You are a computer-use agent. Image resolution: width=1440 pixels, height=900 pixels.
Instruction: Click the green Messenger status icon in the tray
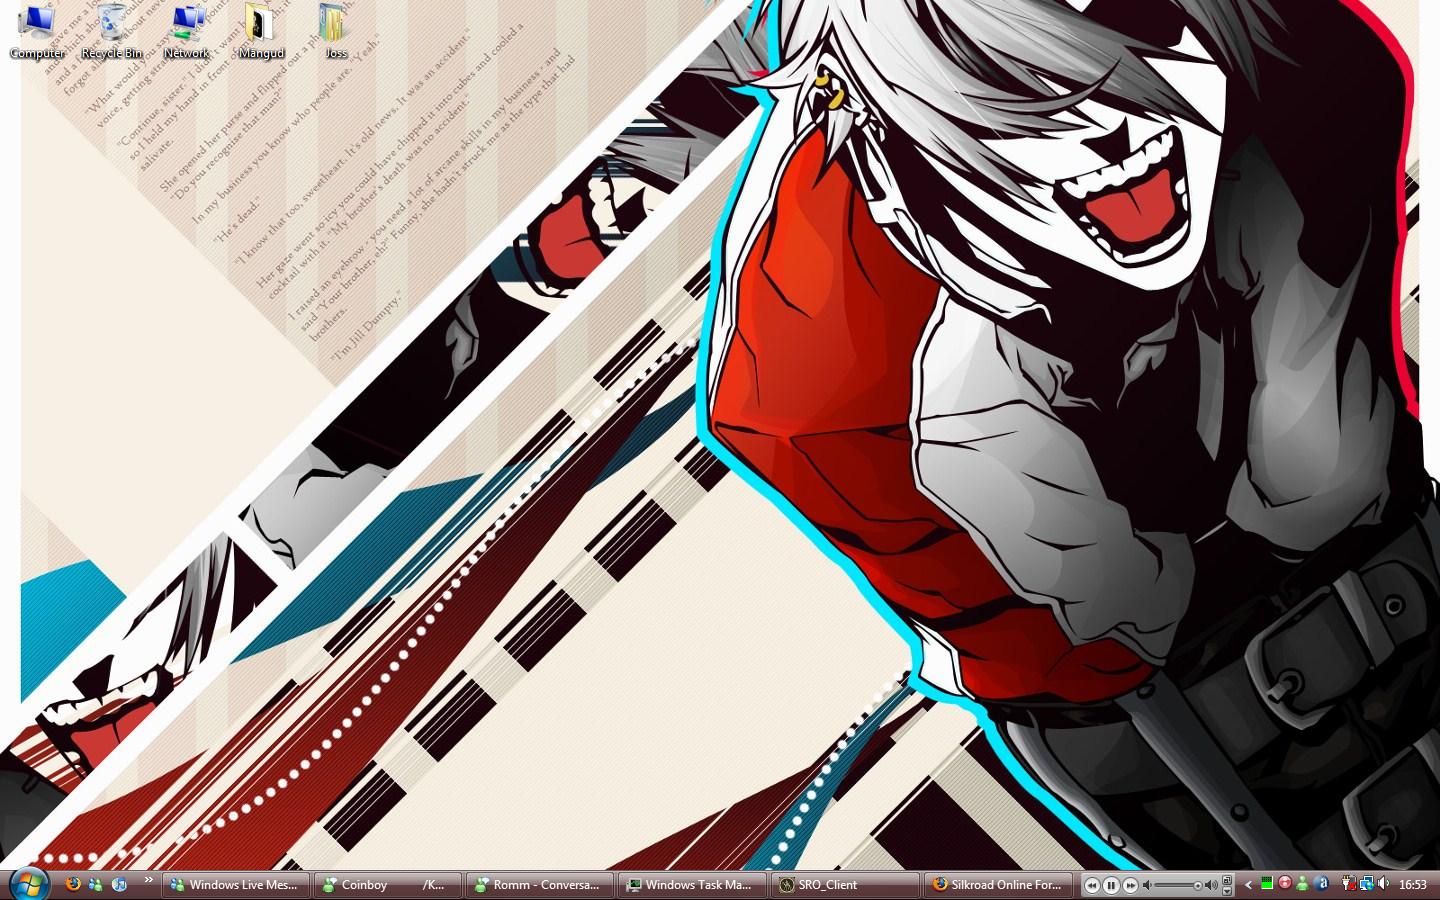1302,885
